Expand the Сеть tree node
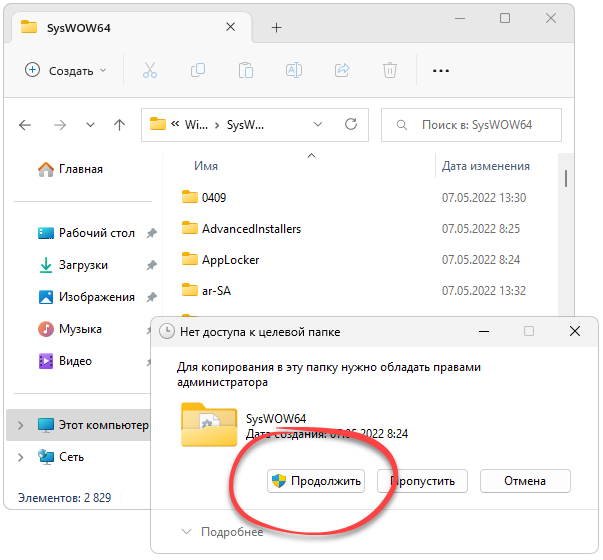The image size is (603, 560). (x=20, y=457)
